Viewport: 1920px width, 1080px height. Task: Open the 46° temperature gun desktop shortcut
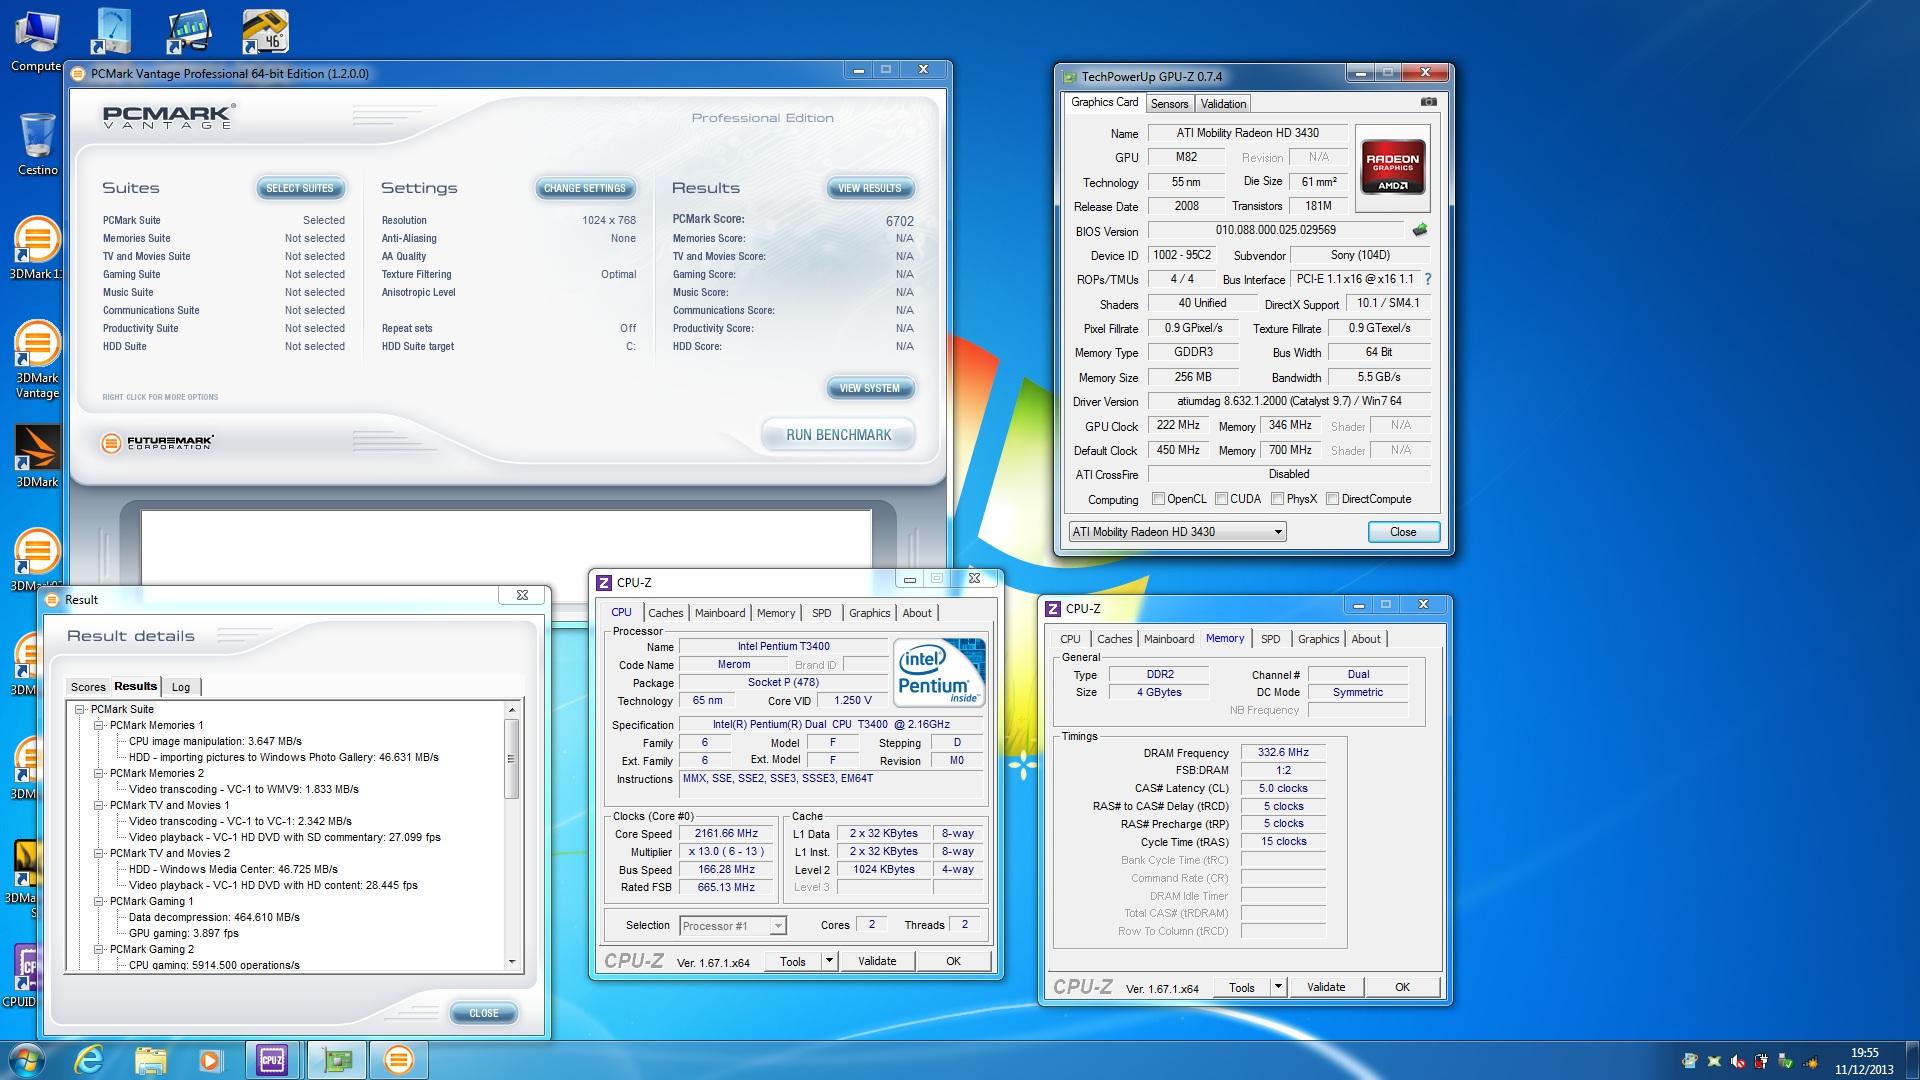(265, 31)
